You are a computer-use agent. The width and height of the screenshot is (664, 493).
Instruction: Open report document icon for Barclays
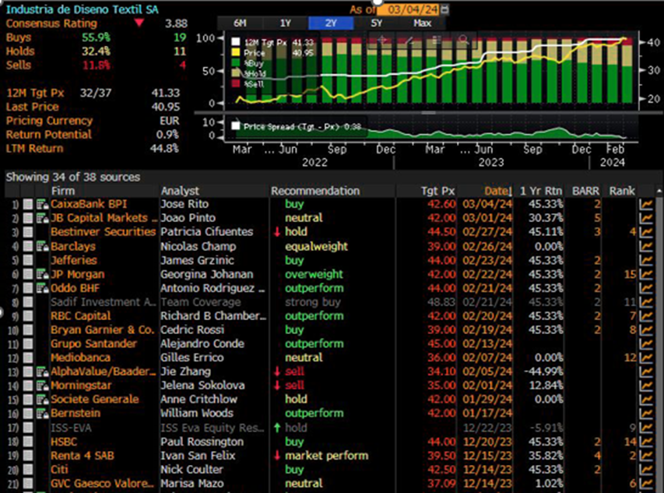(42, 246)
